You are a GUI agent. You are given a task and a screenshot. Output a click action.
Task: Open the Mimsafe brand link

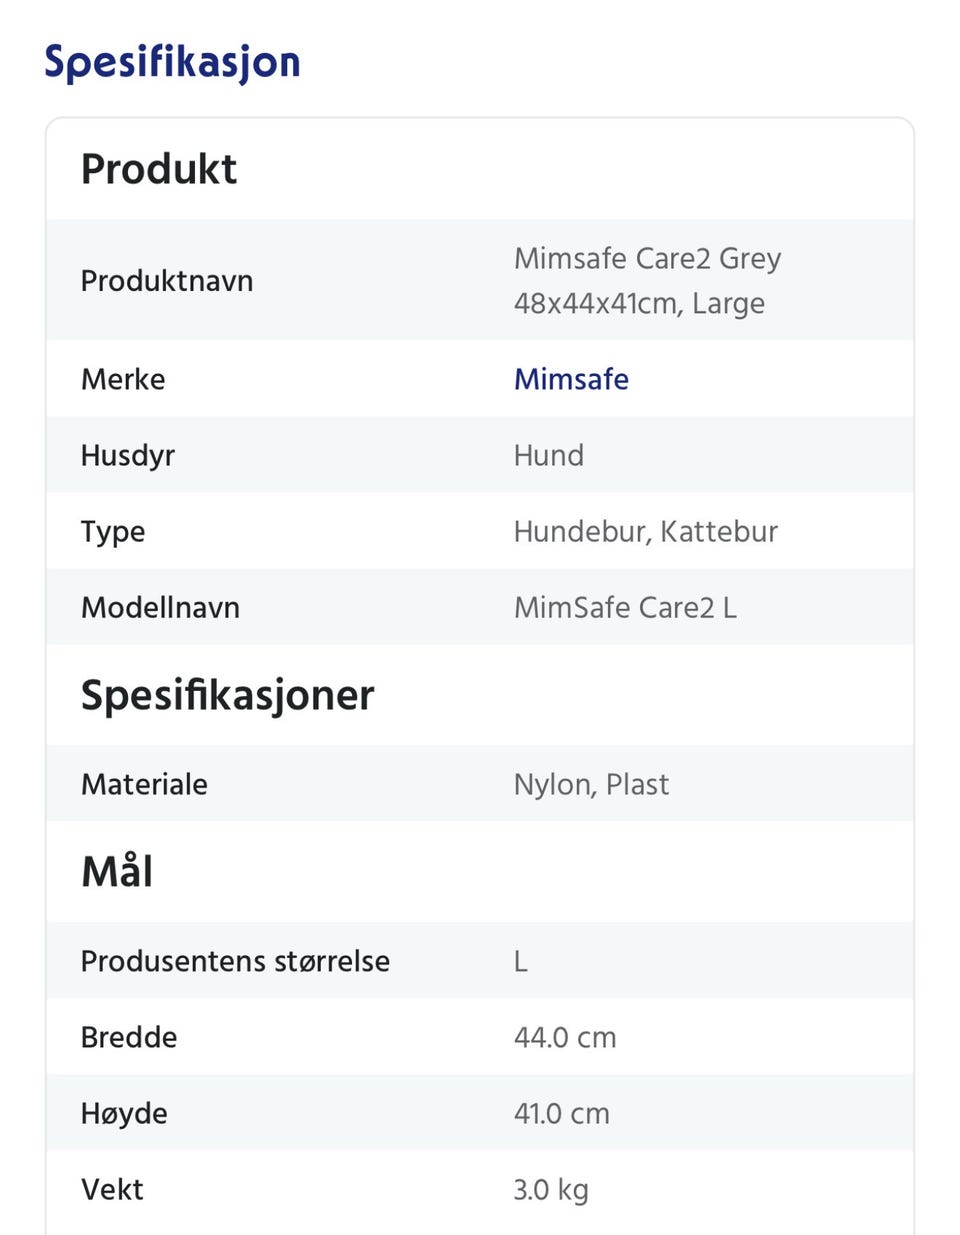click(x=571, y=379)
